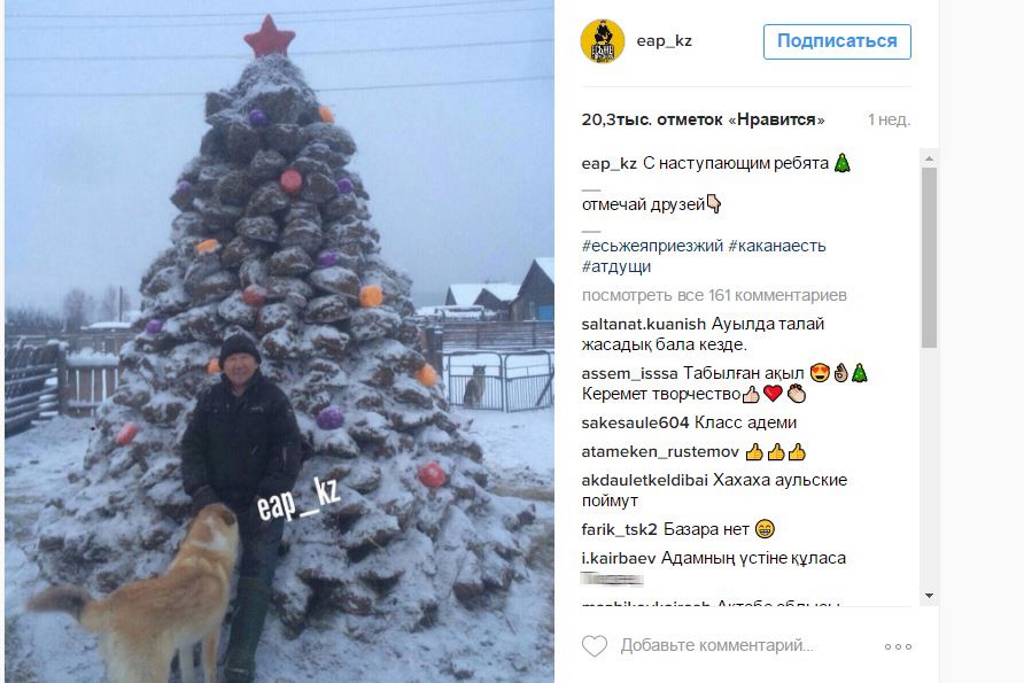This screenshot has height=683, width=1024.
Task: Open saltanat.kuanish commenter profile
Action: tap(644, 325)
